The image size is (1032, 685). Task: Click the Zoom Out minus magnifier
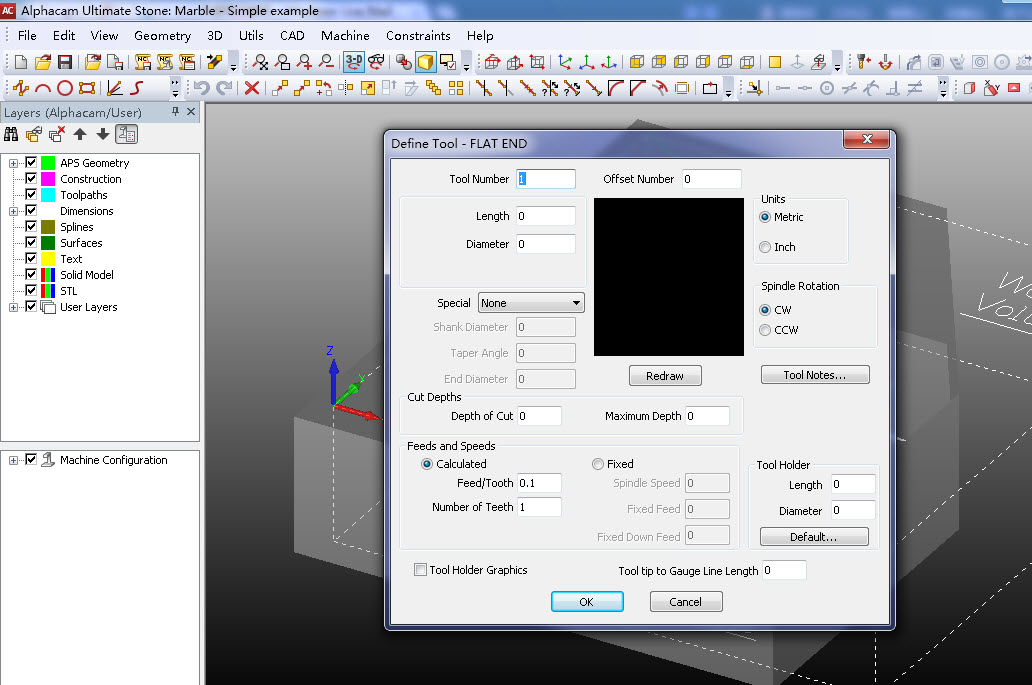(x=326, y=63)
